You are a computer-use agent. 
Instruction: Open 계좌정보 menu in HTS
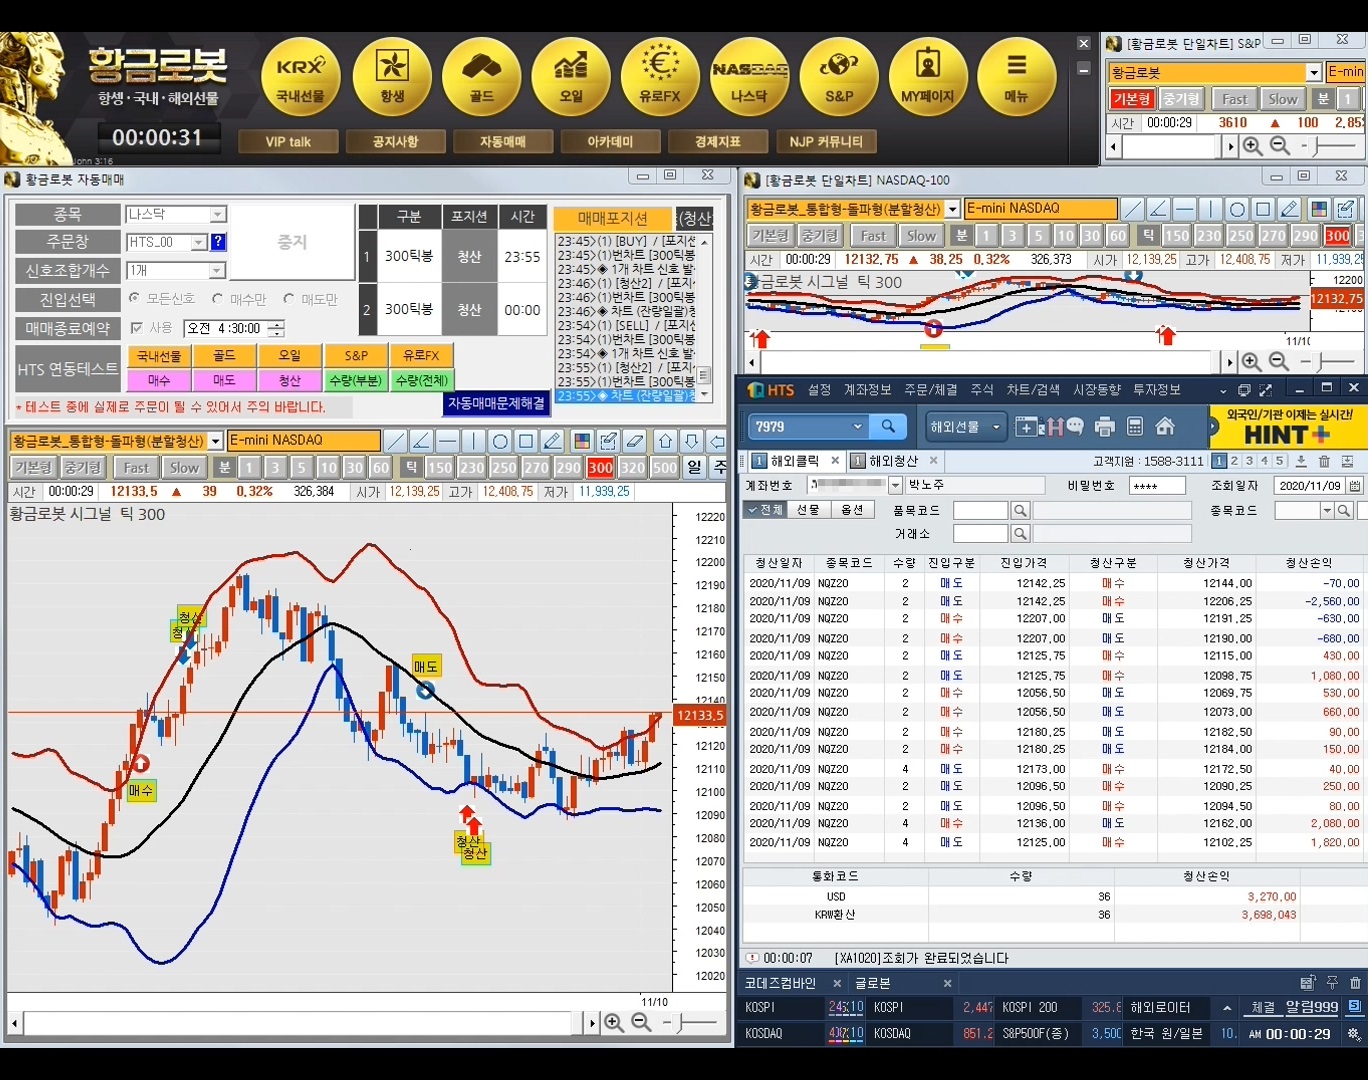[867, 389]
